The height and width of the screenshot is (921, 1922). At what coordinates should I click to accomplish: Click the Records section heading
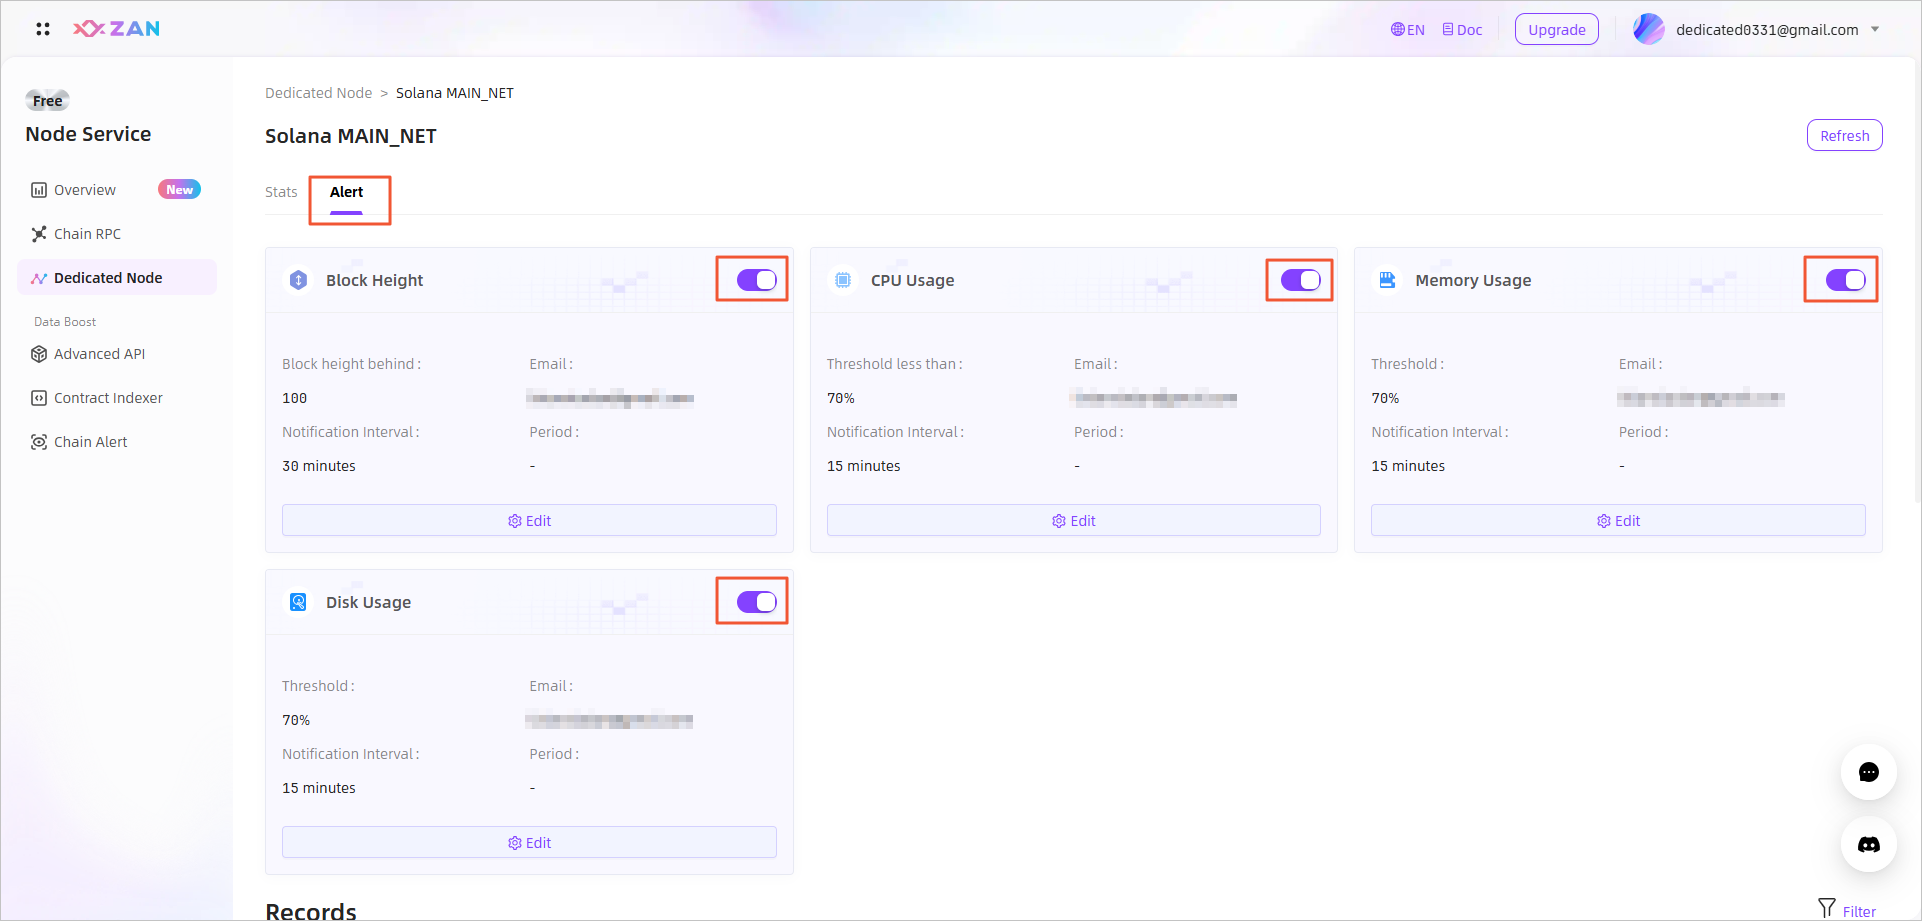coord(311,911)
